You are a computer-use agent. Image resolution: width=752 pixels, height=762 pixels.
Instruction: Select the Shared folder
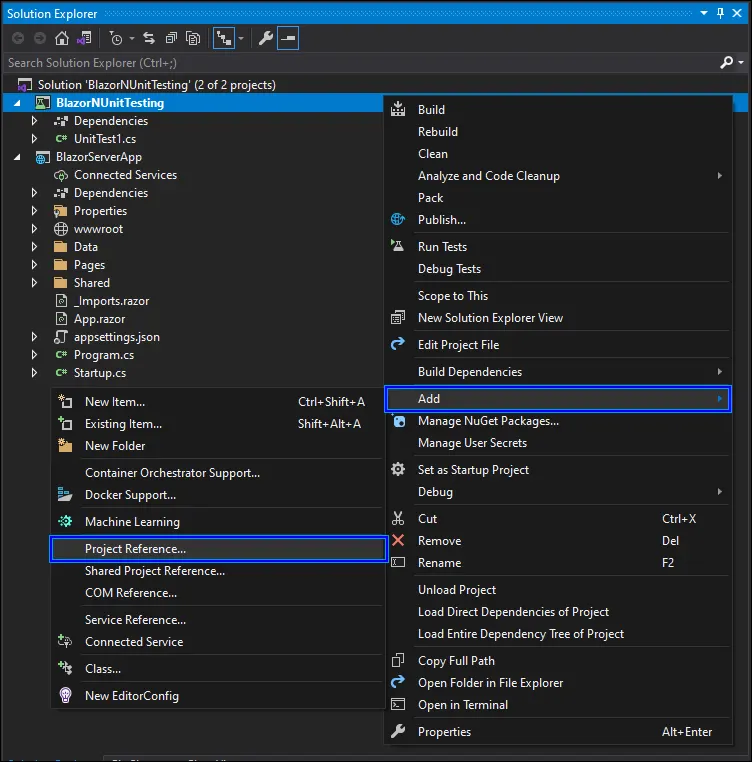coord(91,283)
